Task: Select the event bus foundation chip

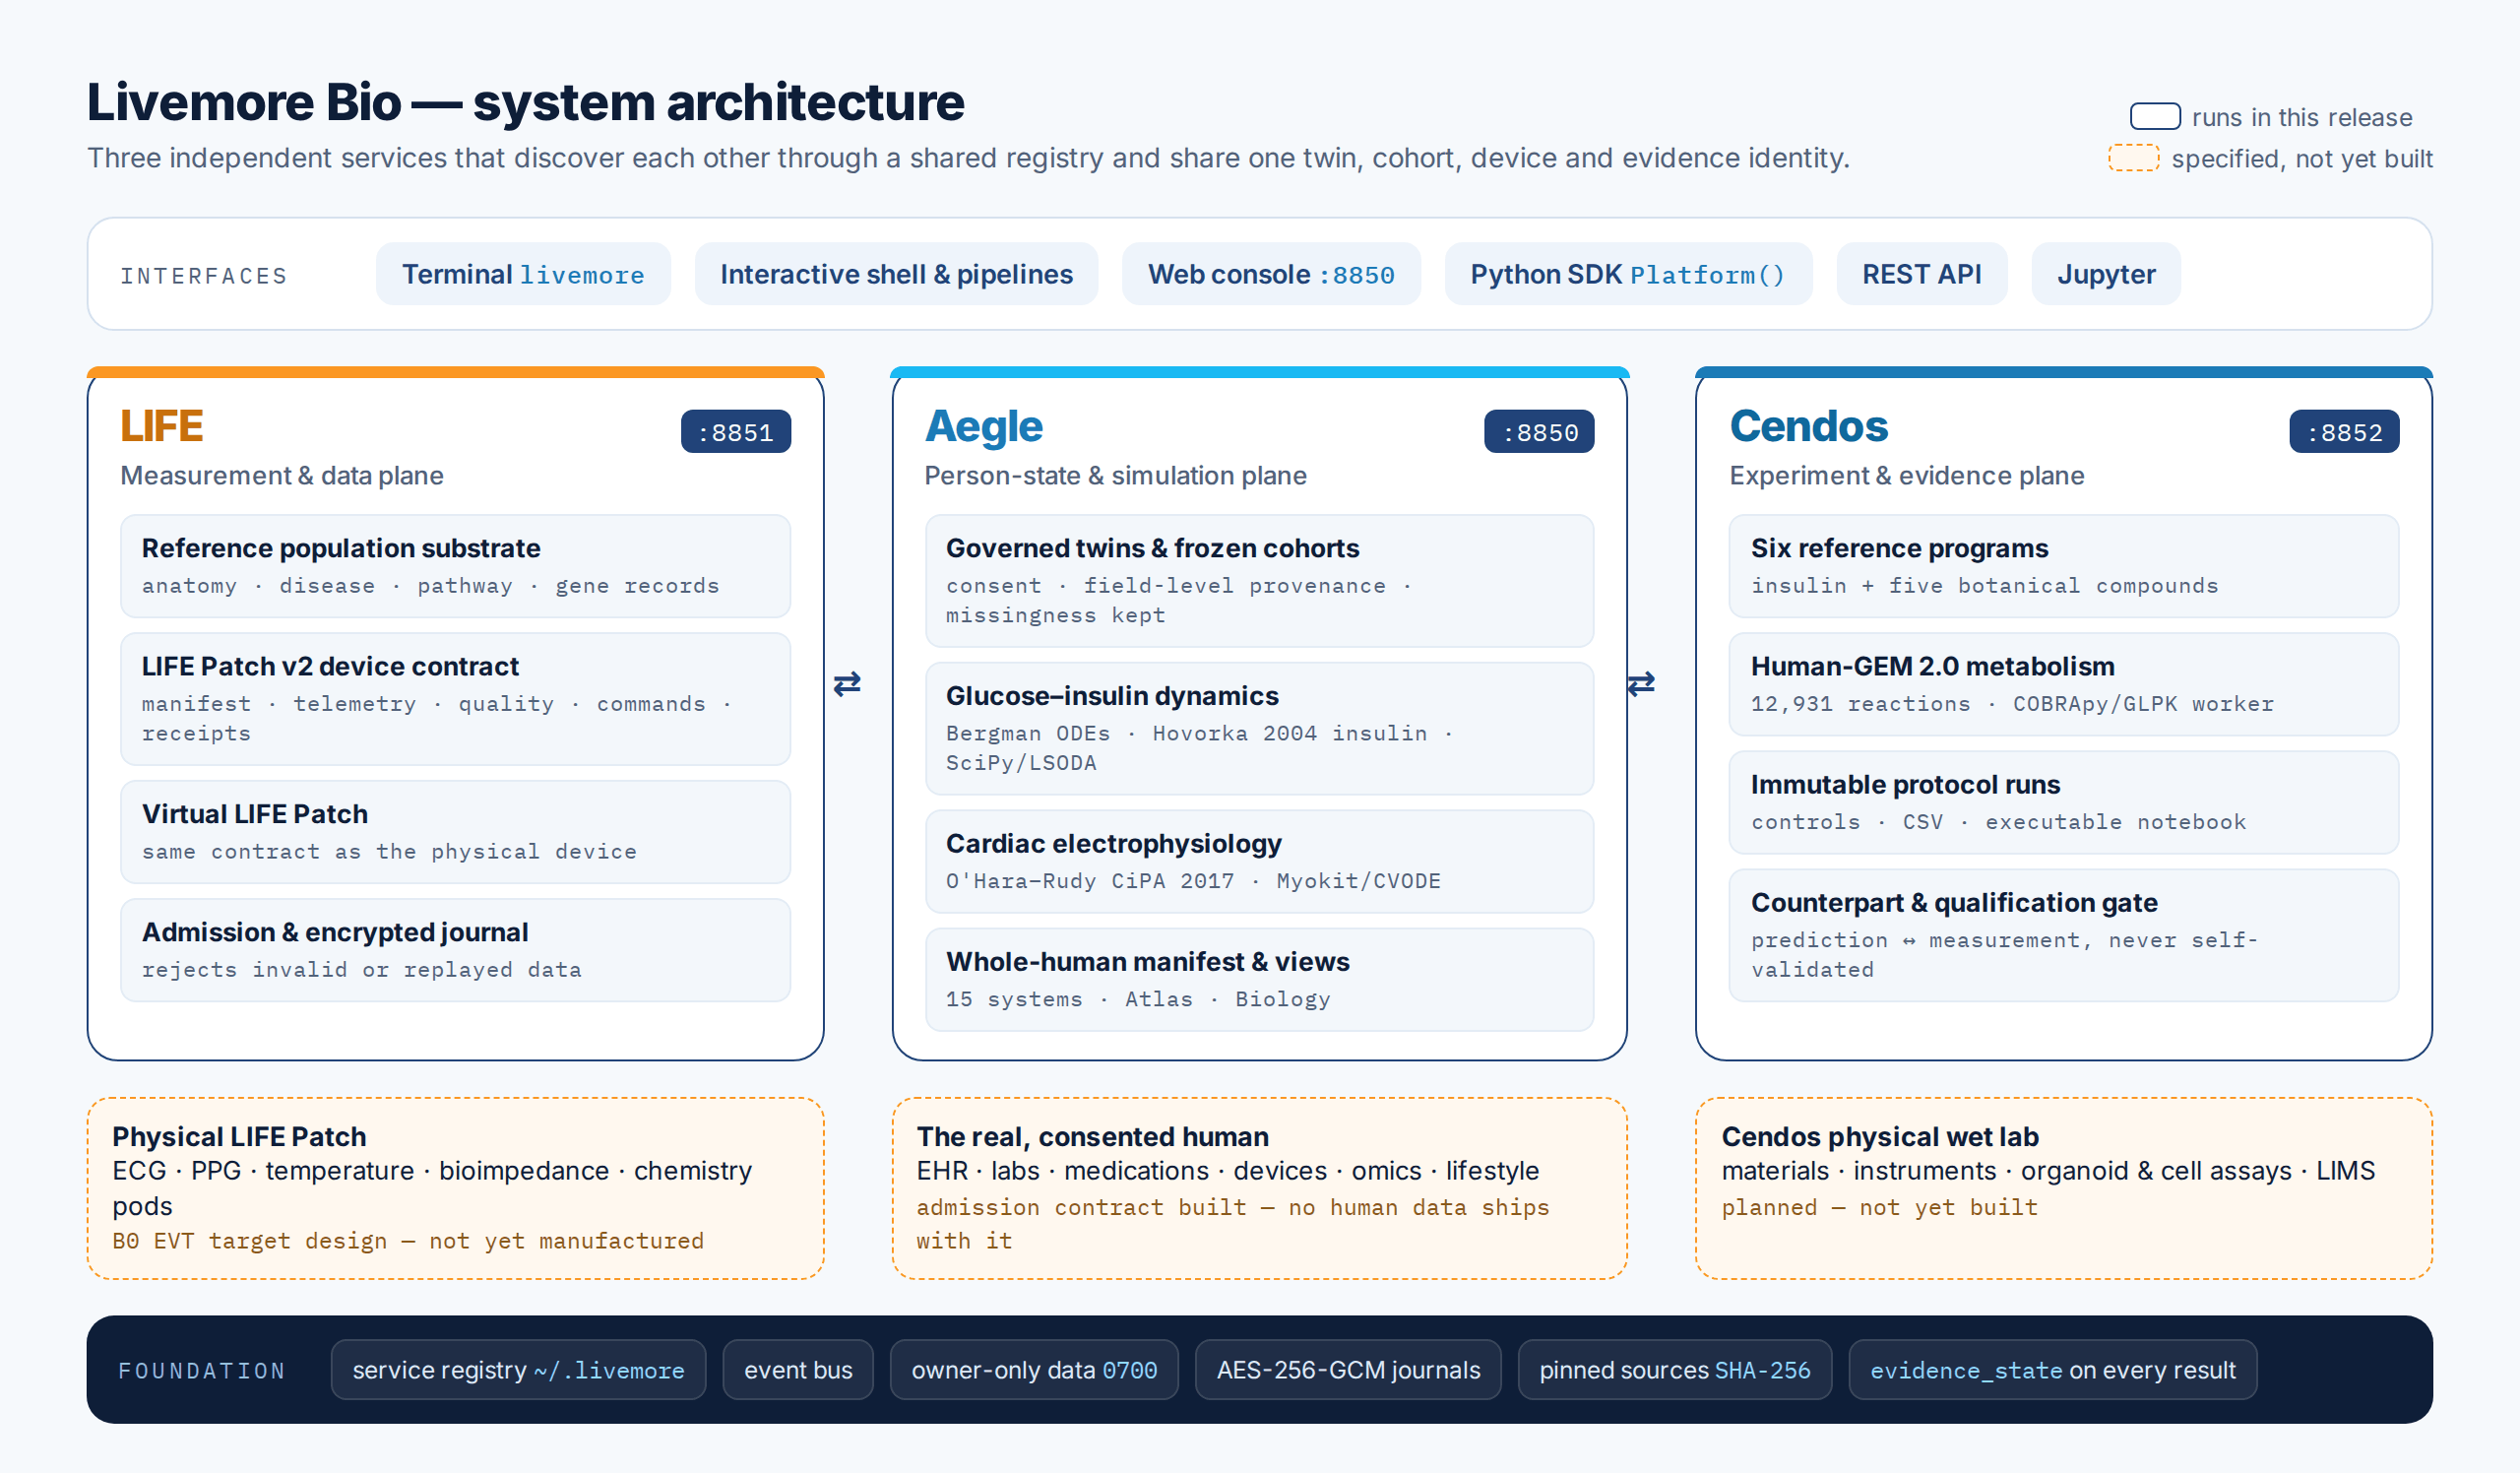Action: tap(798, 1370)
